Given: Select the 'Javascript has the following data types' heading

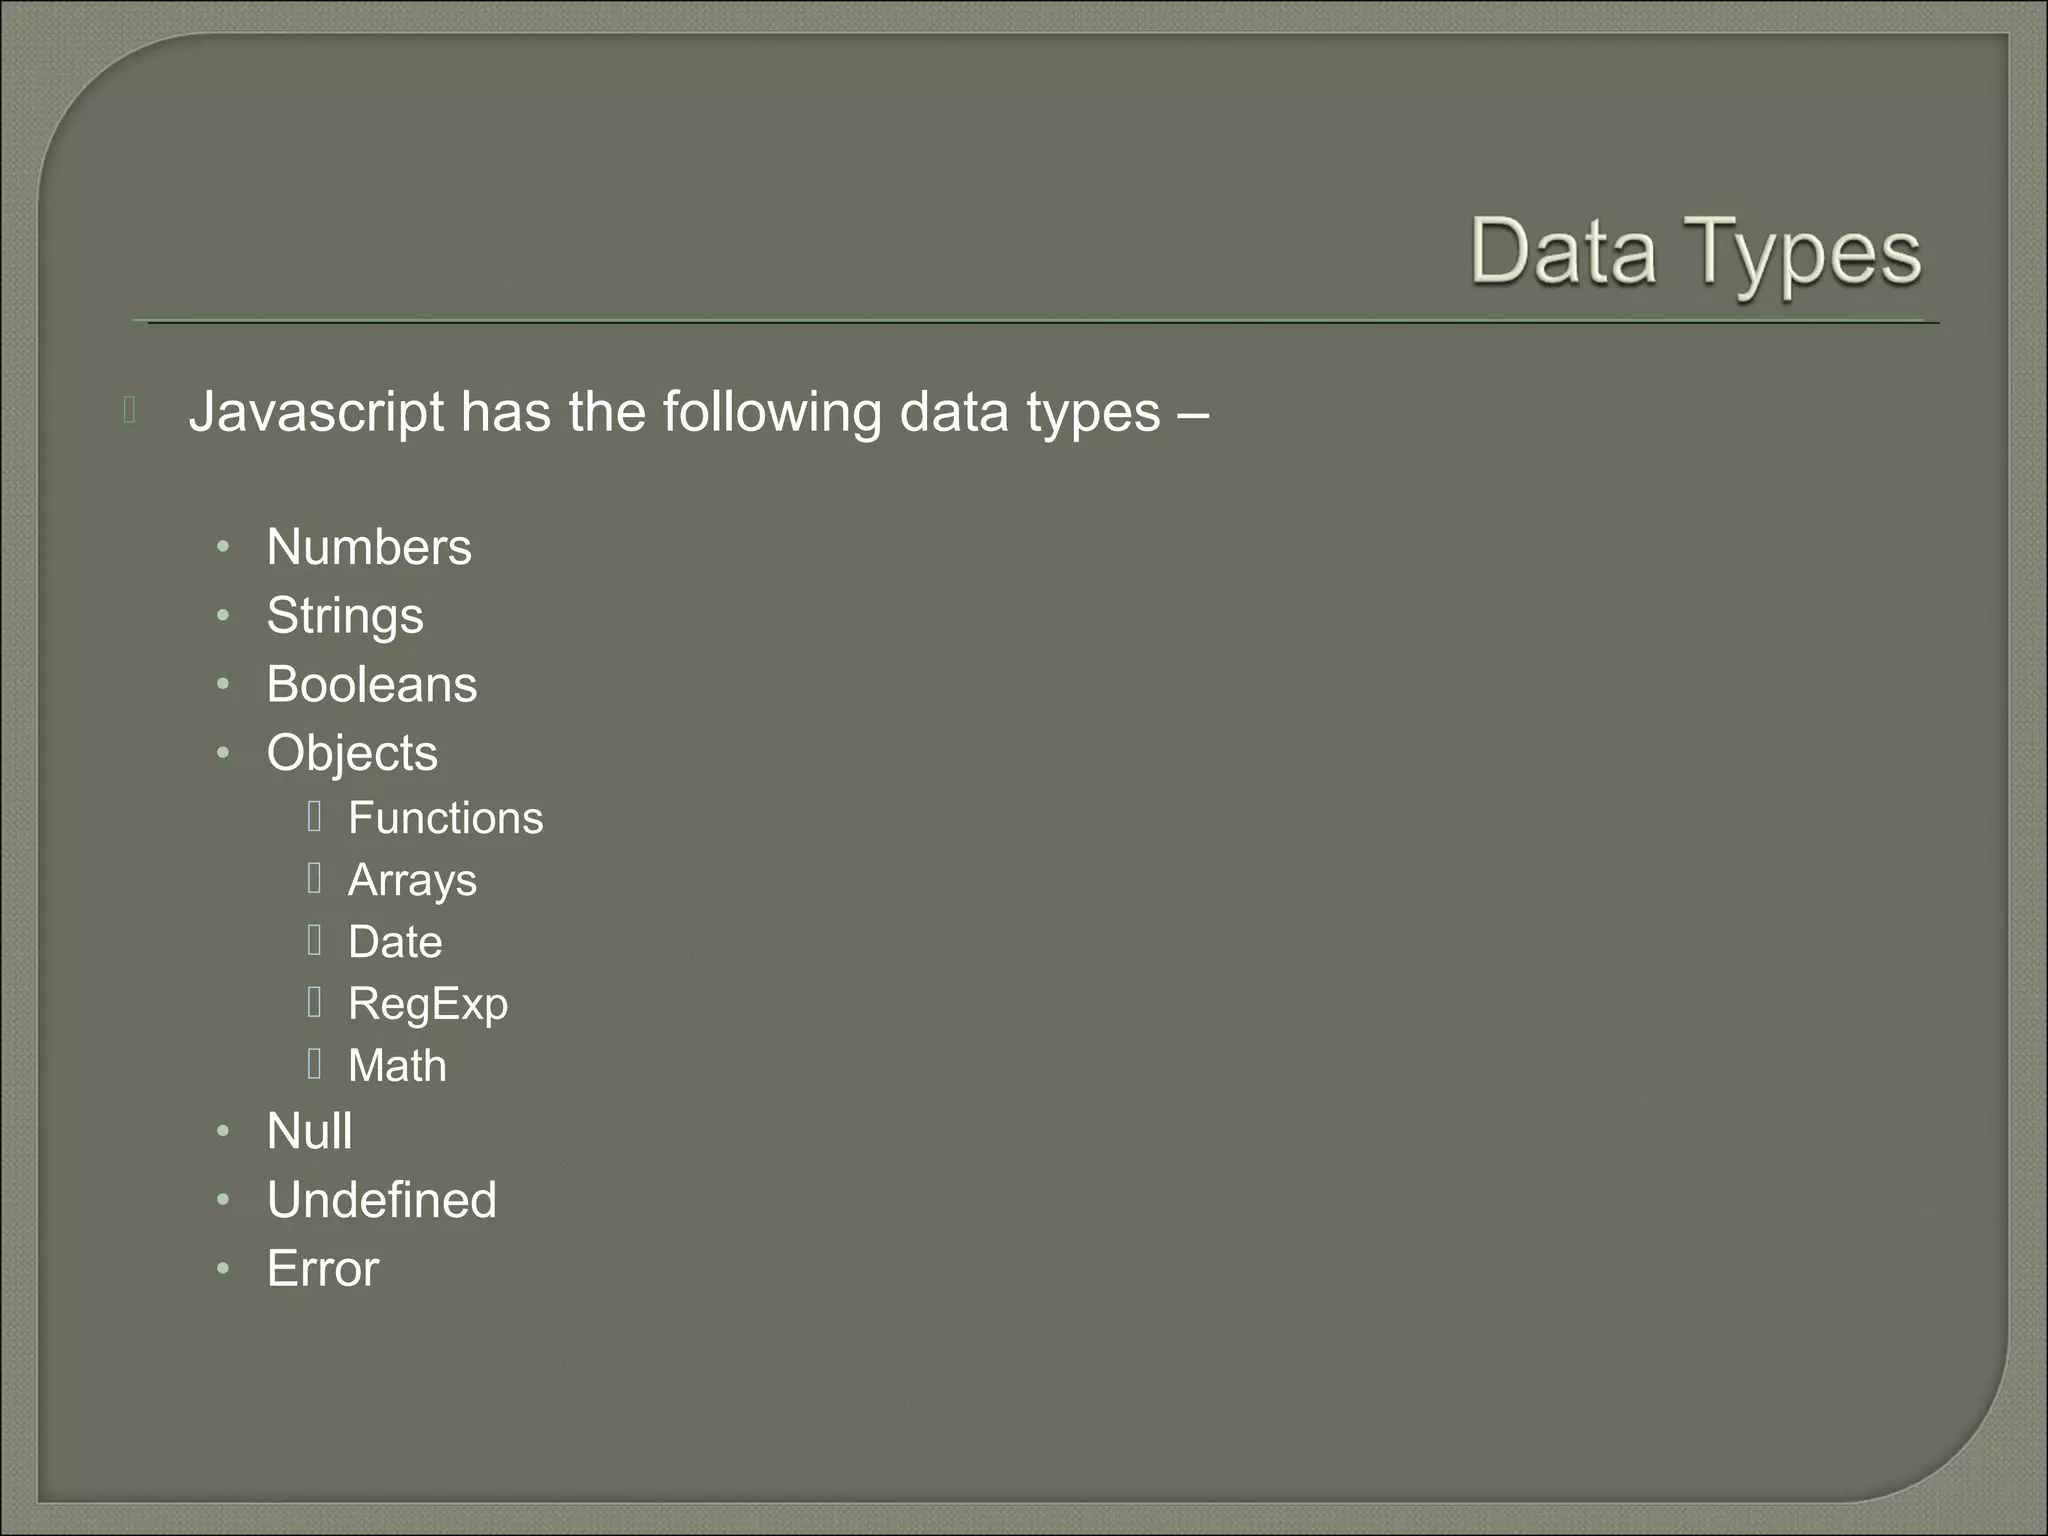Looking at the screenshot, I should [x=699, y=412].
